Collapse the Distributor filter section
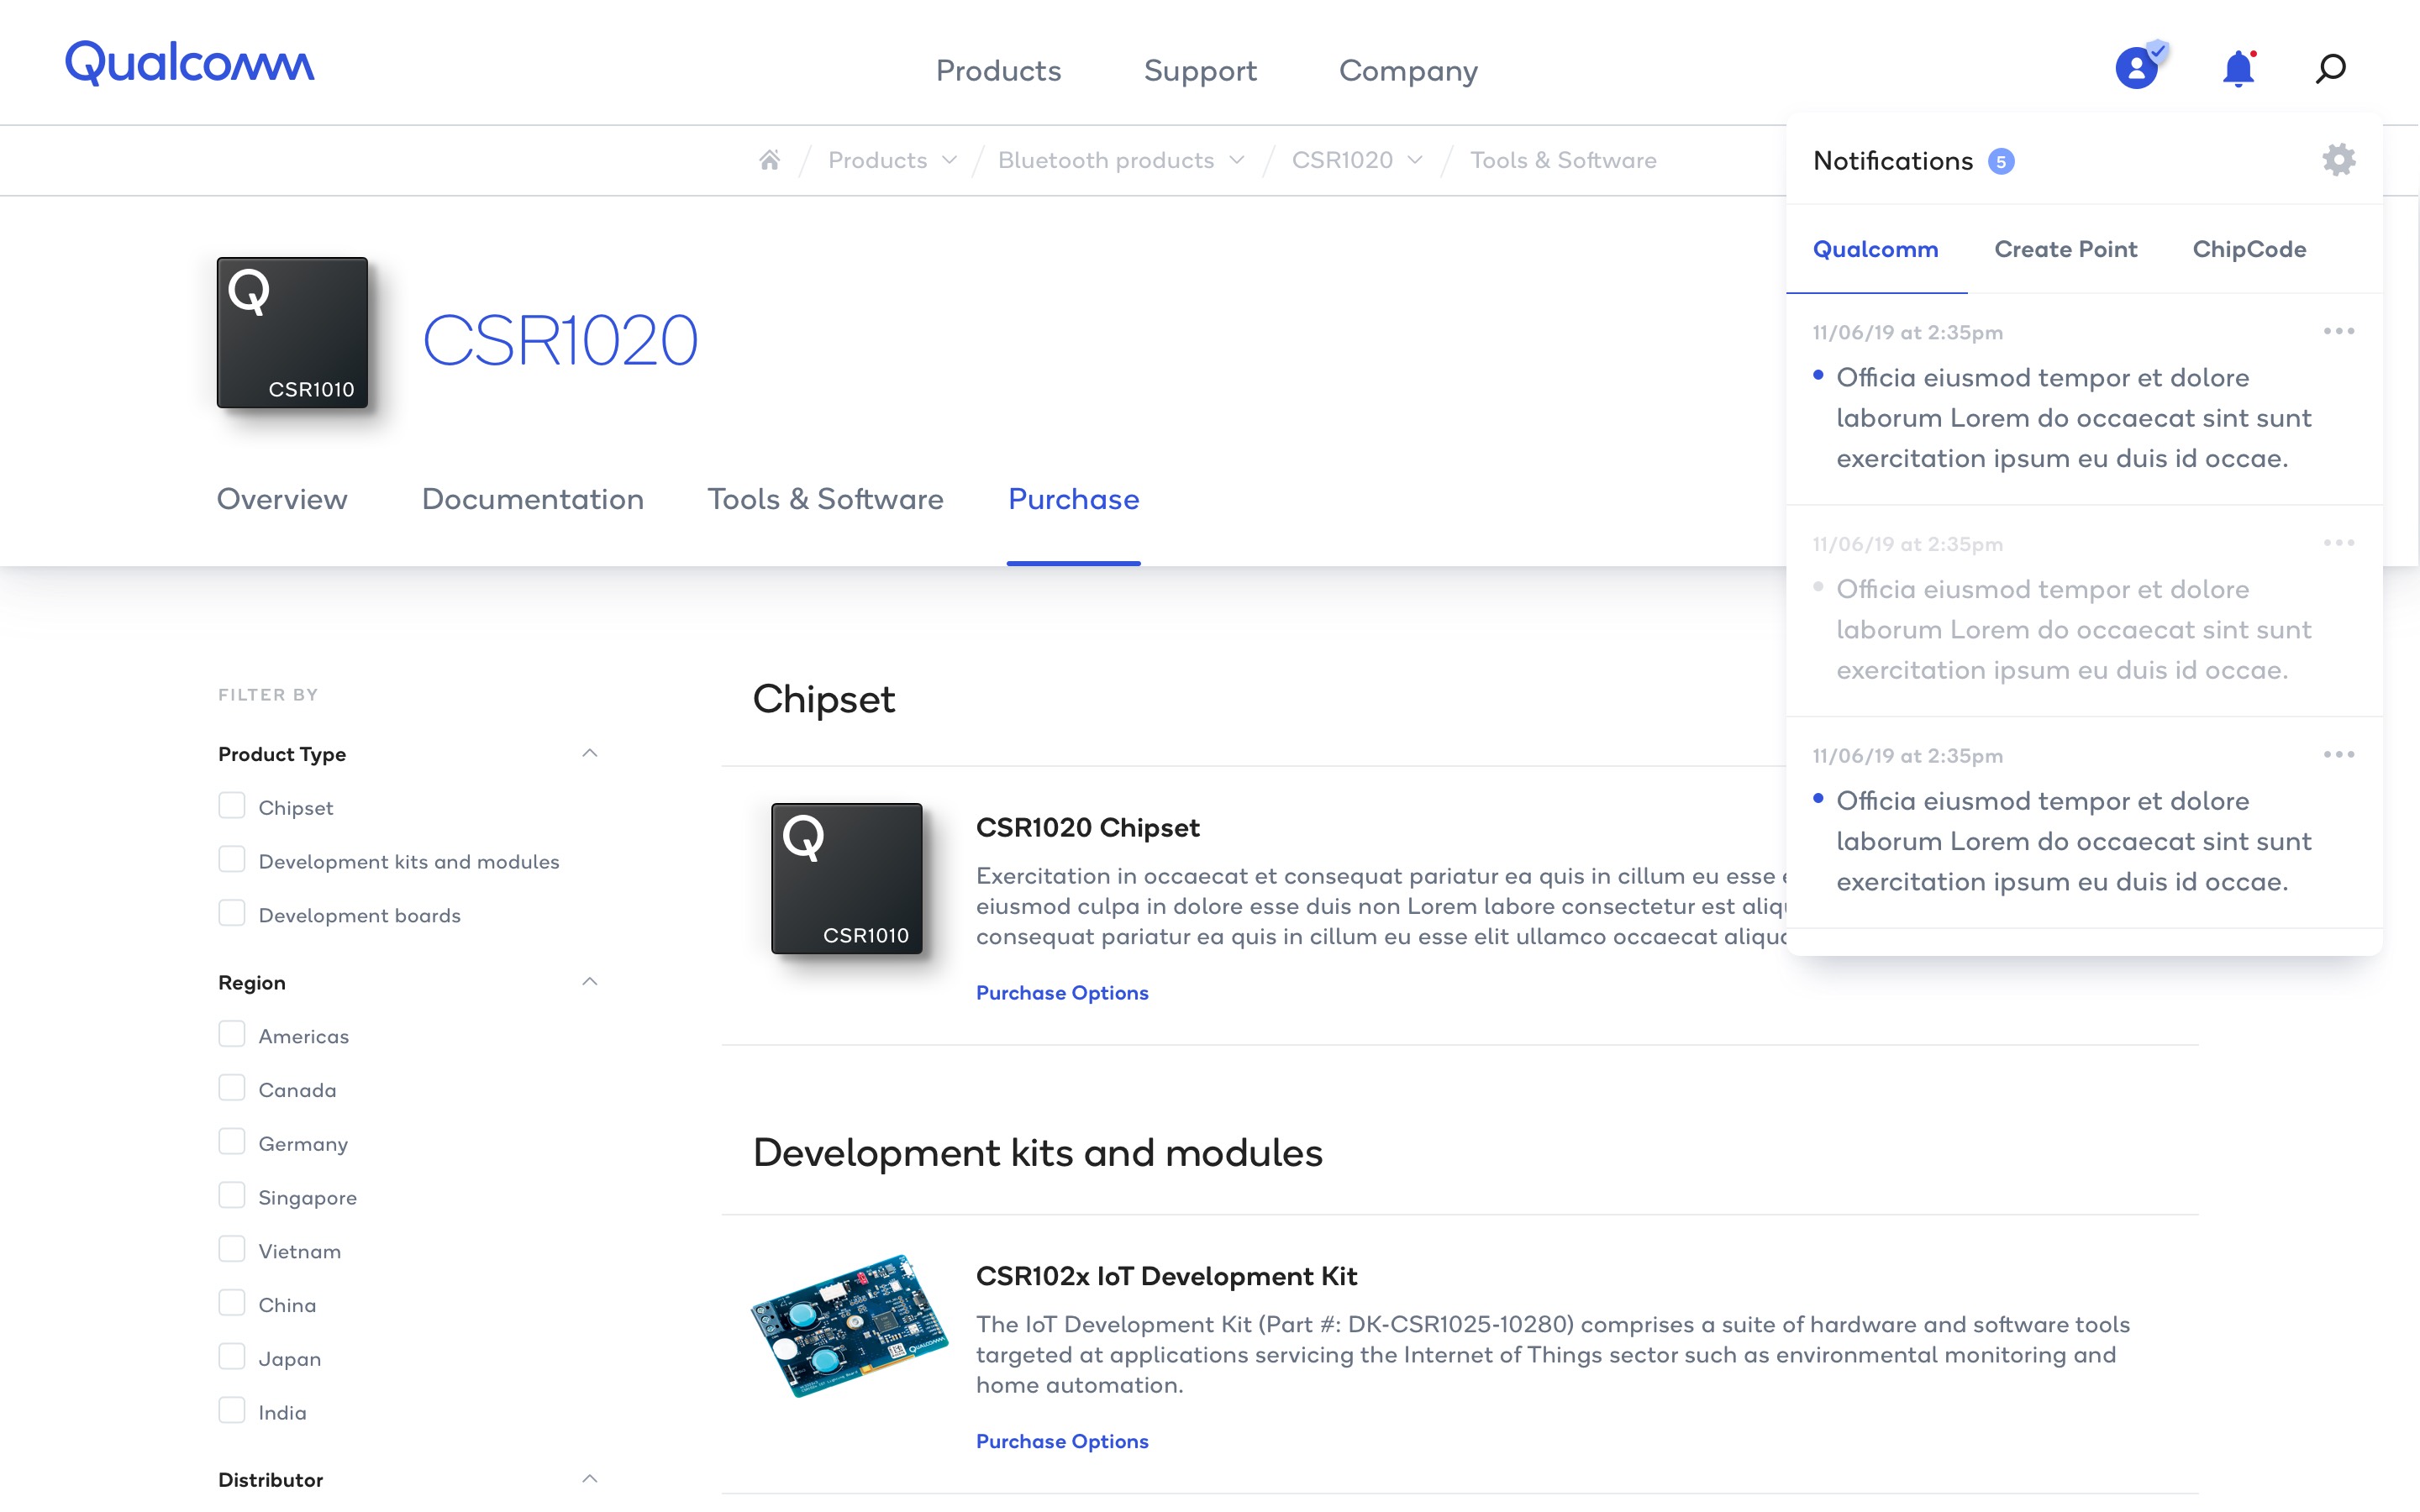 tap(590, 1479)
